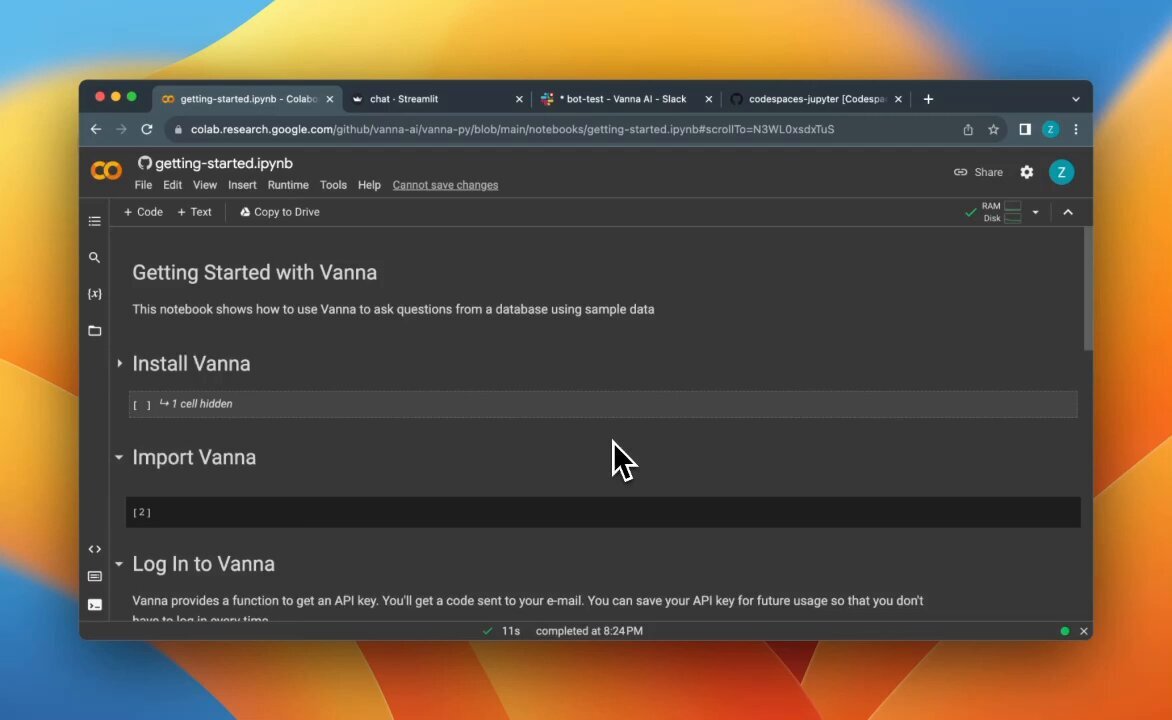Open the Chrome profile Z icon
The width and height of the screenshot is (1172, 720).
(1050, 129)
